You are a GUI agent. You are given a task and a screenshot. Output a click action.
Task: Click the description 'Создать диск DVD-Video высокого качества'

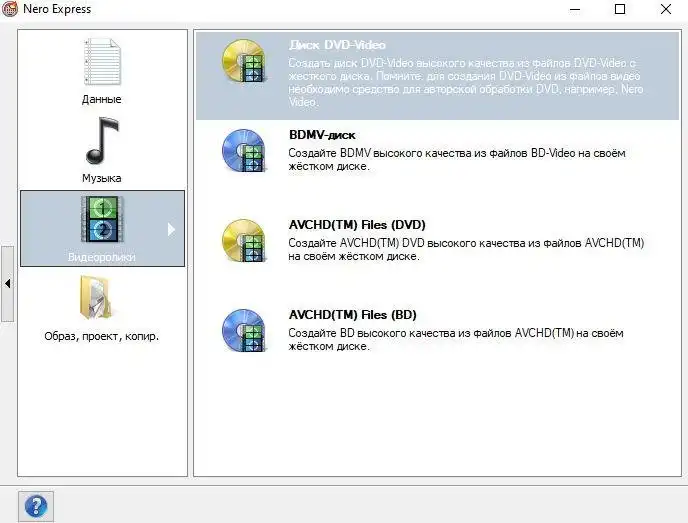point(466,82)
